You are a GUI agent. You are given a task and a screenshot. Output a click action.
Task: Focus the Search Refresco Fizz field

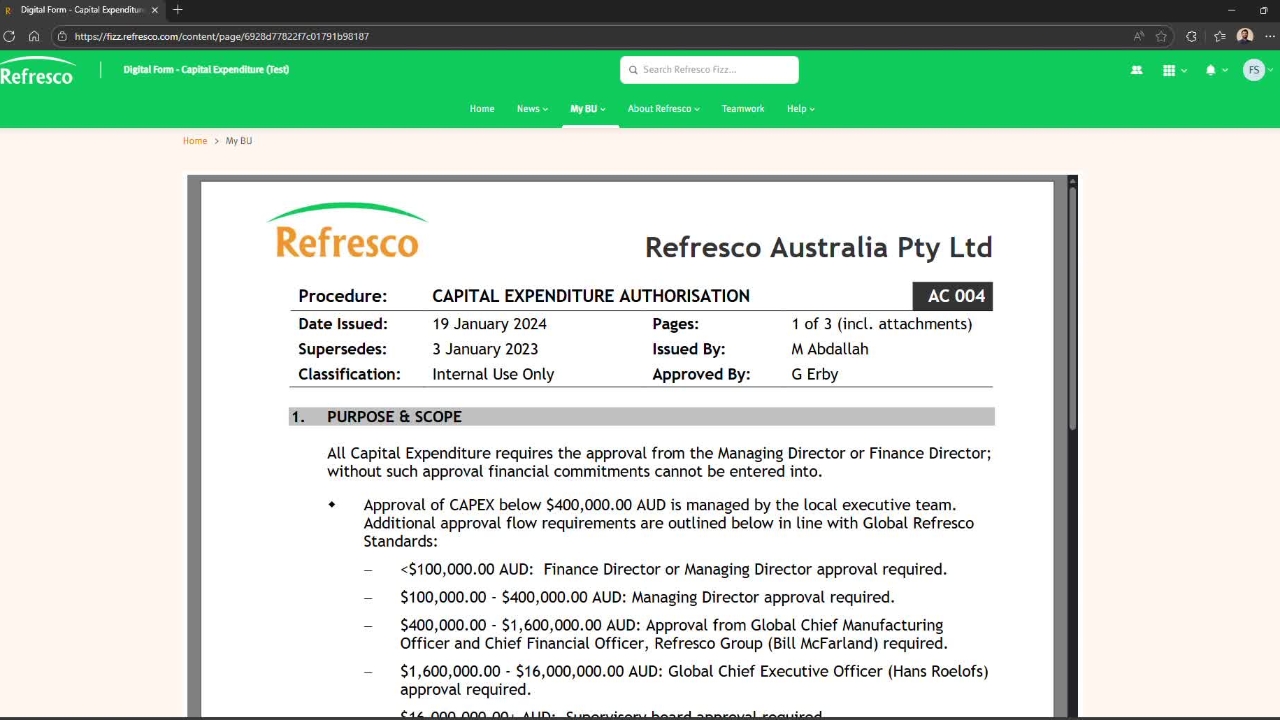point(709,70)
